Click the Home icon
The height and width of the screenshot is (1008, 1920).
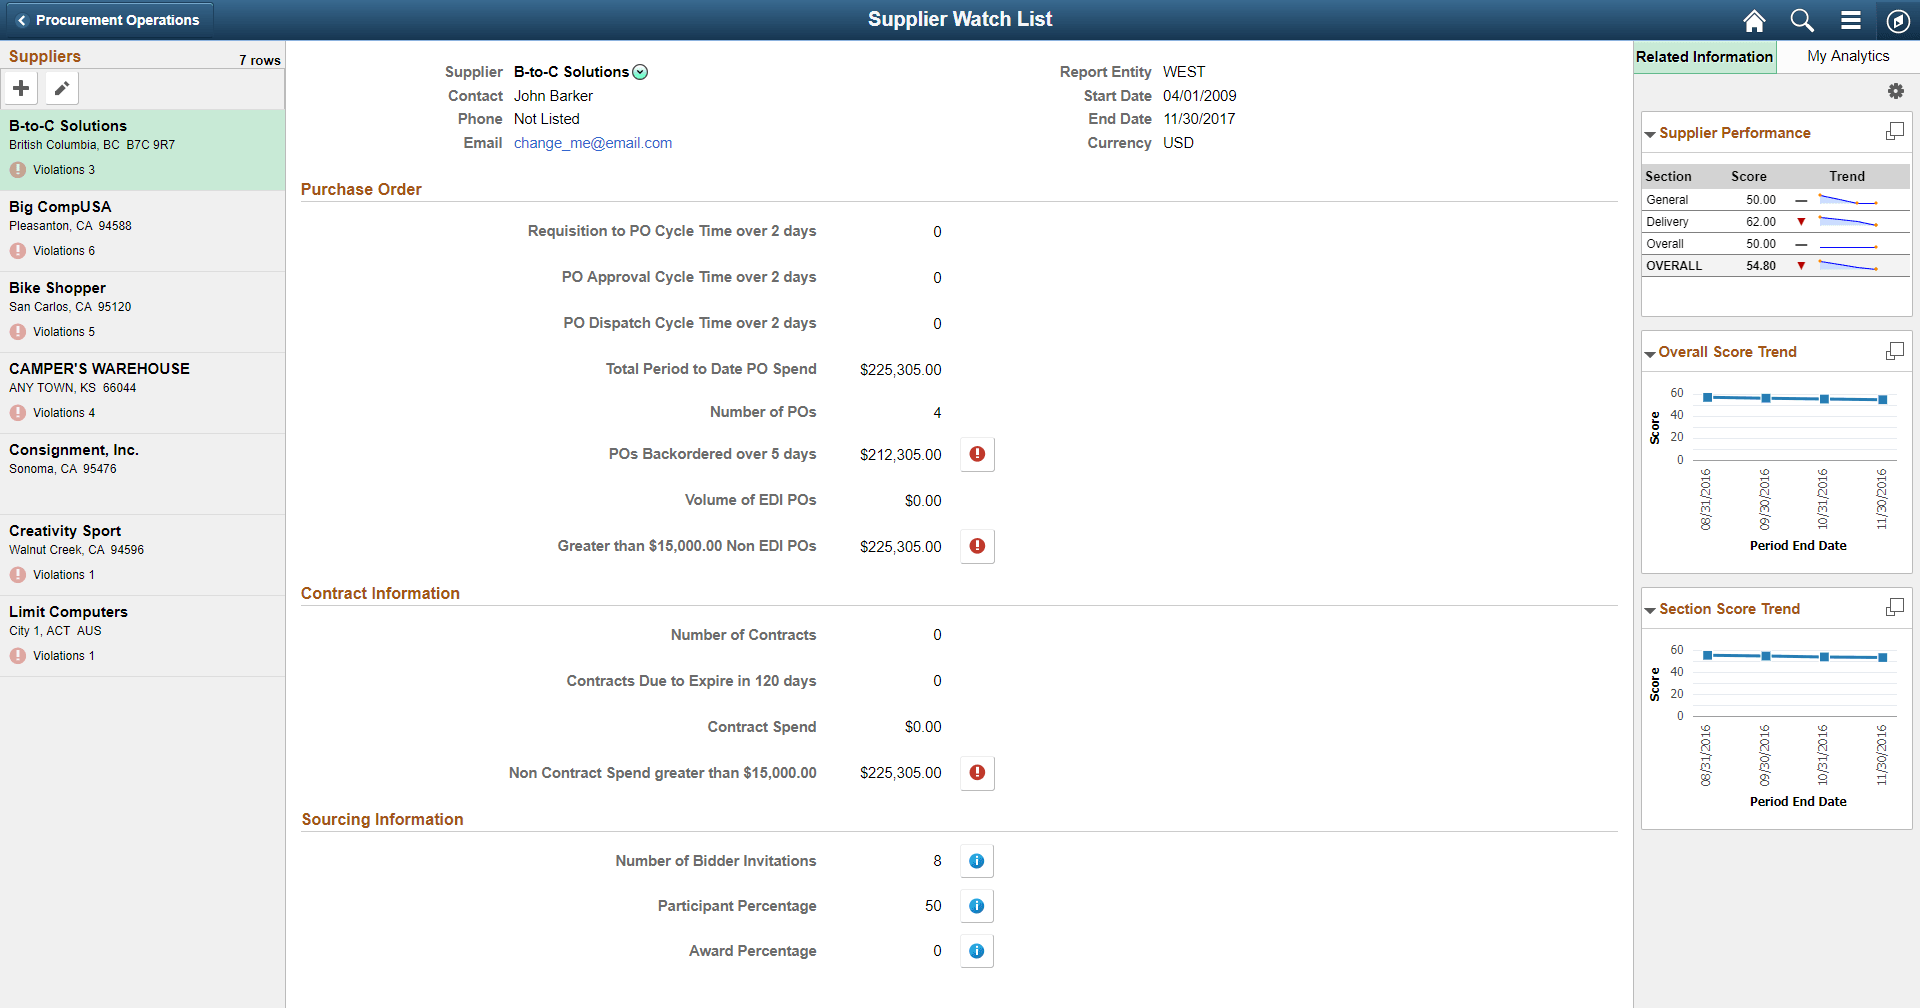tap(1755, 20)
